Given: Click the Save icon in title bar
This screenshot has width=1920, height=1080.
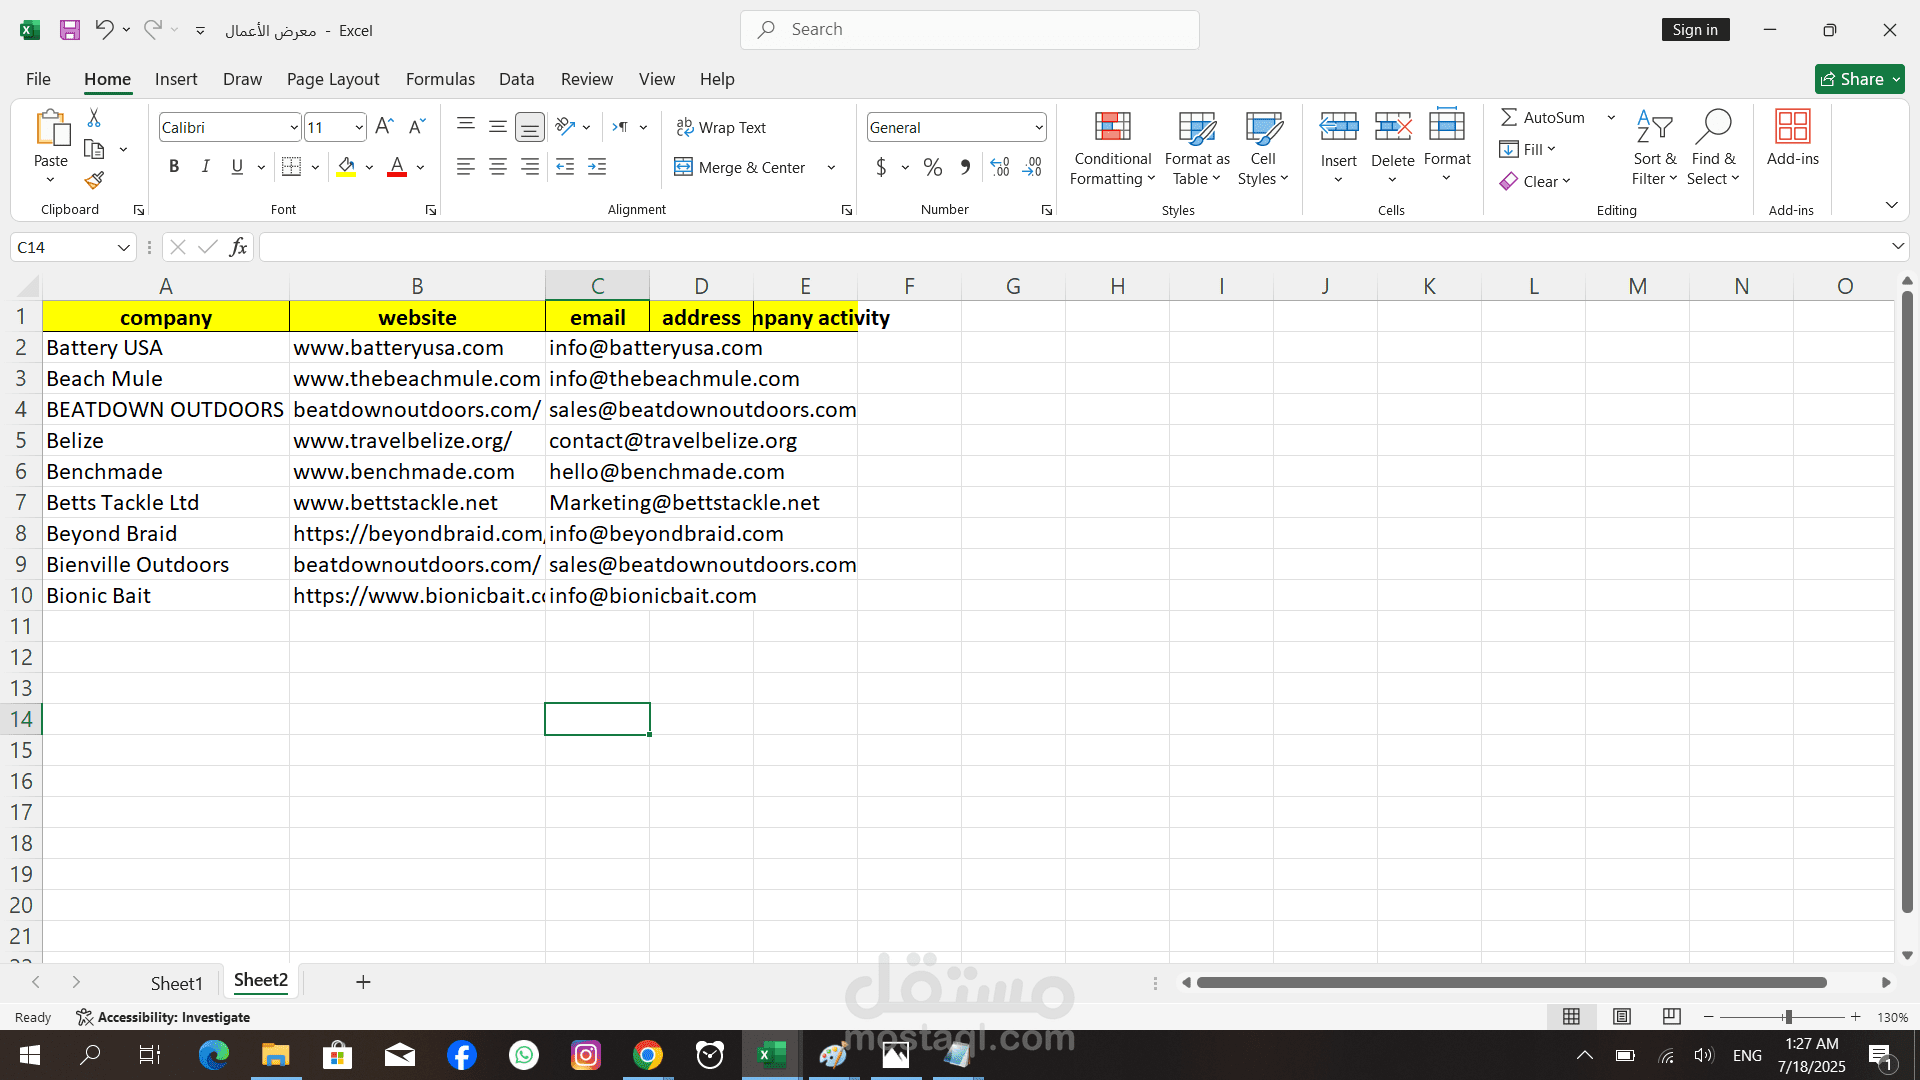Looking at the screenshot, I should [x=69, y=30].
